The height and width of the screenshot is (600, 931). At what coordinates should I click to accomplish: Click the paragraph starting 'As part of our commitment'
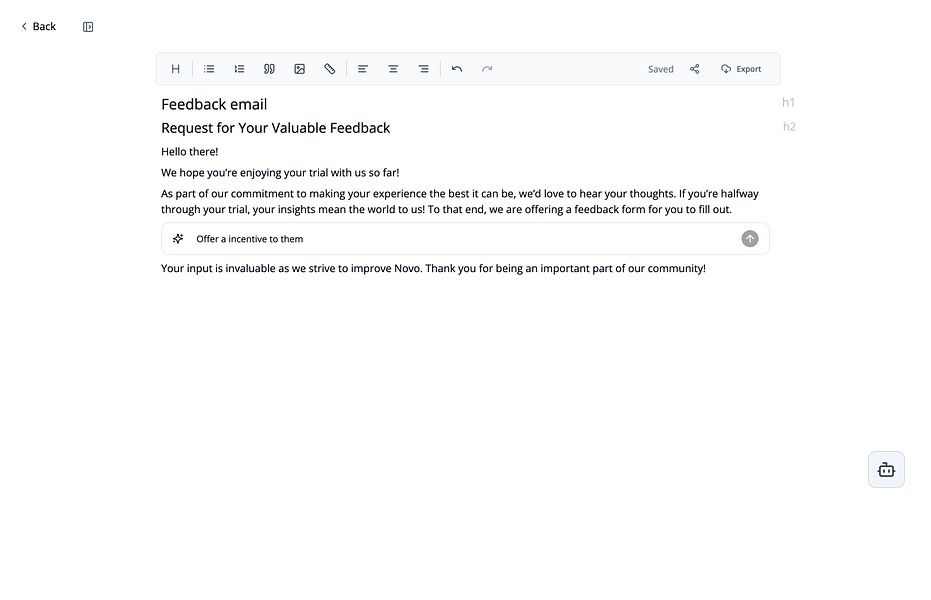pos(460,202)
